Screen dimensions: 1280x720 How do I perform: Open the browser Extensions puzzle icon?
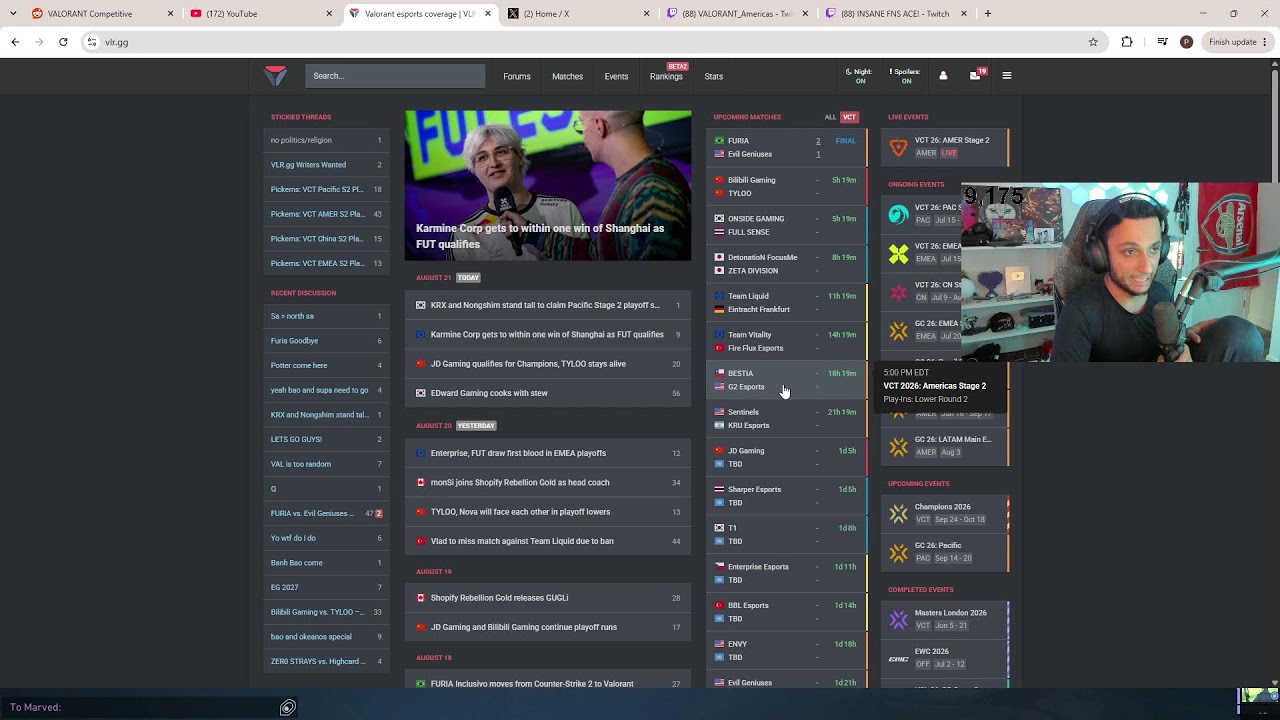pos(1127,42)
